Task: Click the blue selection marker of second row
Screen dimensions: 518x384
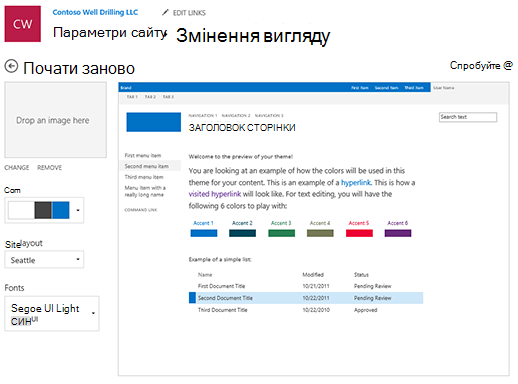Action: pyautogui.click(x=192, y=298)
